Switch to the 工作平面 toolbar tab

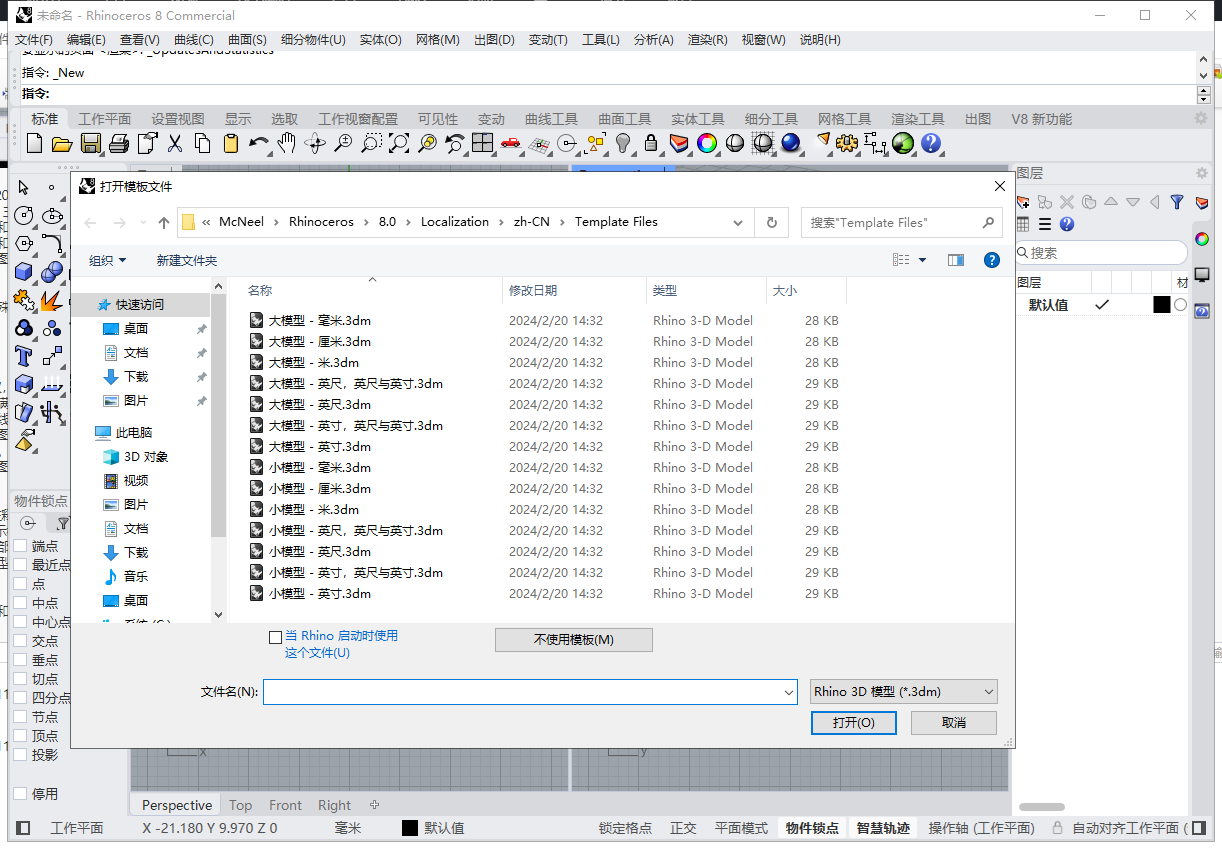(105, 119)
